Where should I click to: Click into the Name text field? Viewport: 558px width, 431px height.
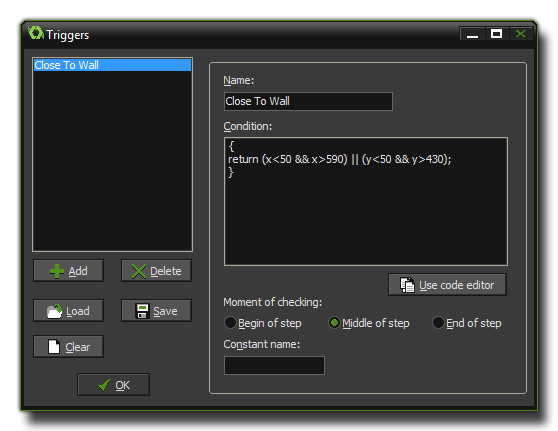pos(308,101)
